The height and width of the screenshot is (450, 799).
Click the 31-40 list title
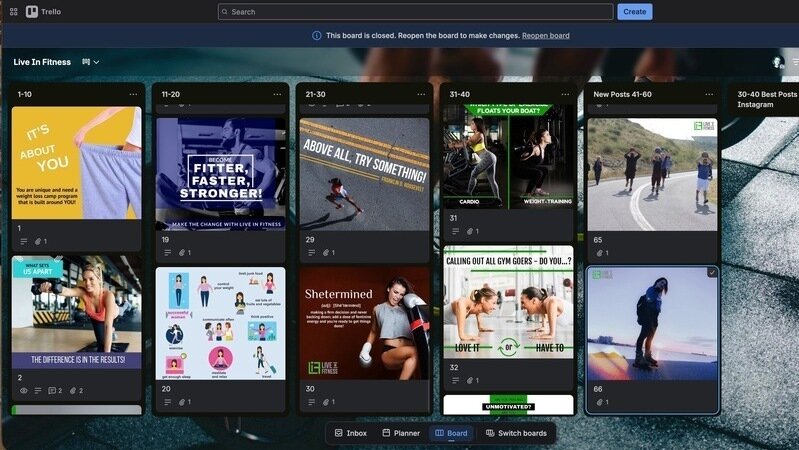click(460, 94)
